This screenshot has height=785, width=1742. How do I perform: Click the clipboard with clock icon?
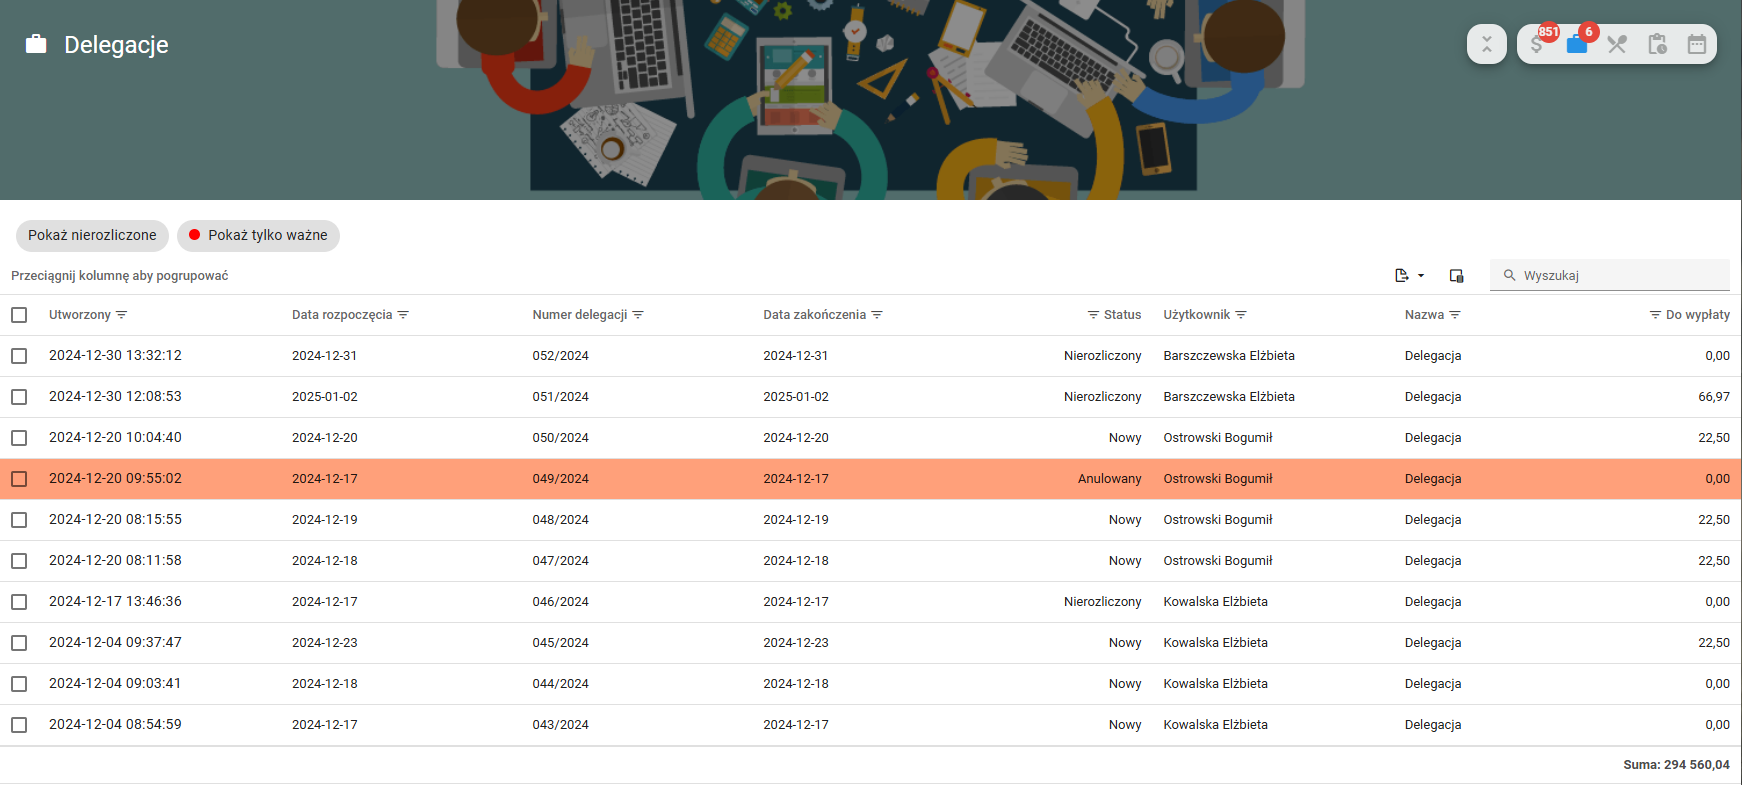(1657, 44)
